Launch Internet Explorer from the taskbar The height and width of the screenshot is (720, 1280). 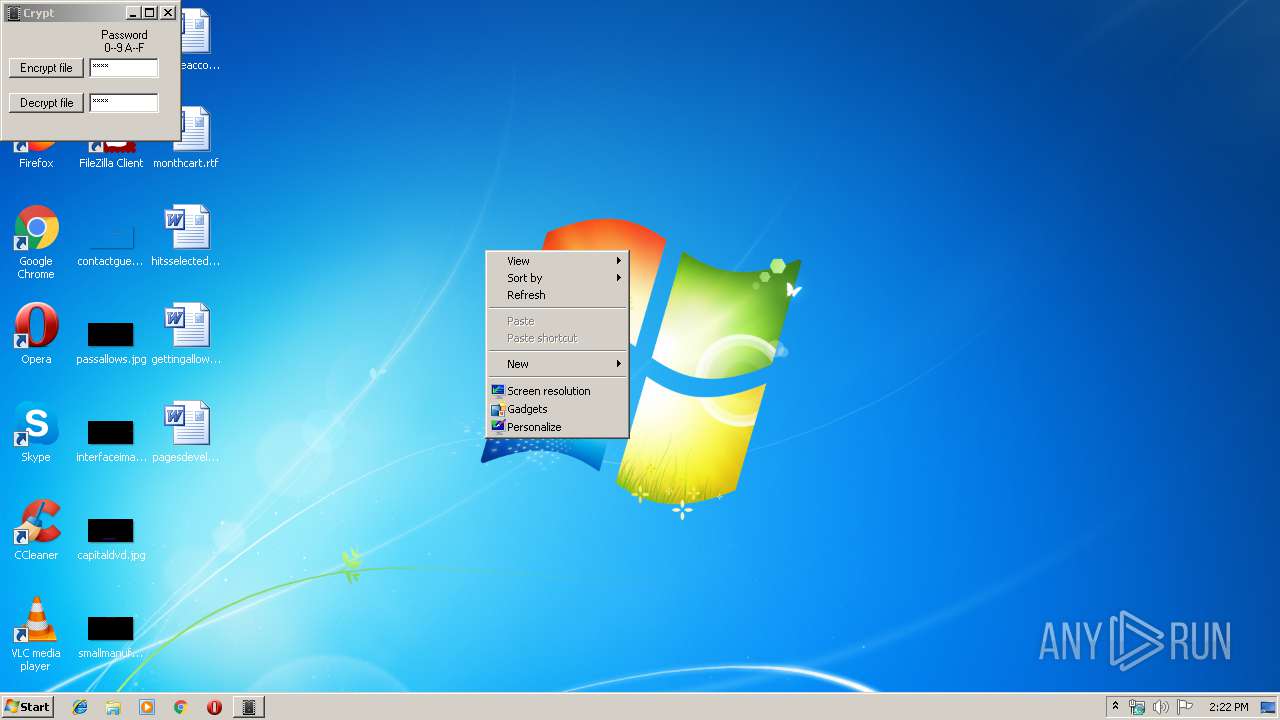coord(80,707)
